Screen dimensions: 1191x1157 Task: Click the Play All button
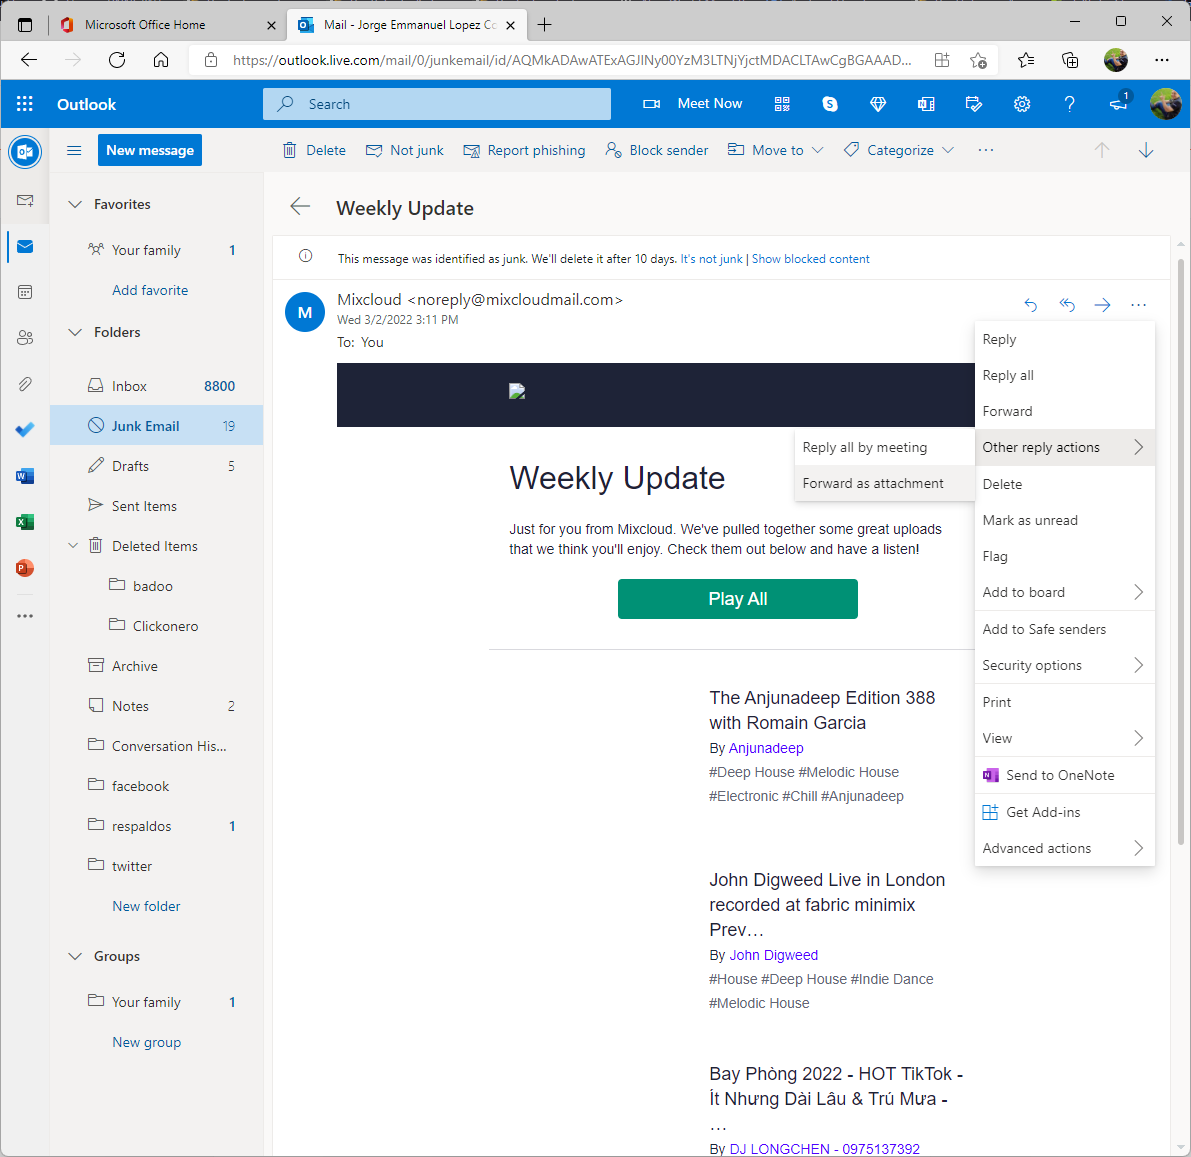738,599
